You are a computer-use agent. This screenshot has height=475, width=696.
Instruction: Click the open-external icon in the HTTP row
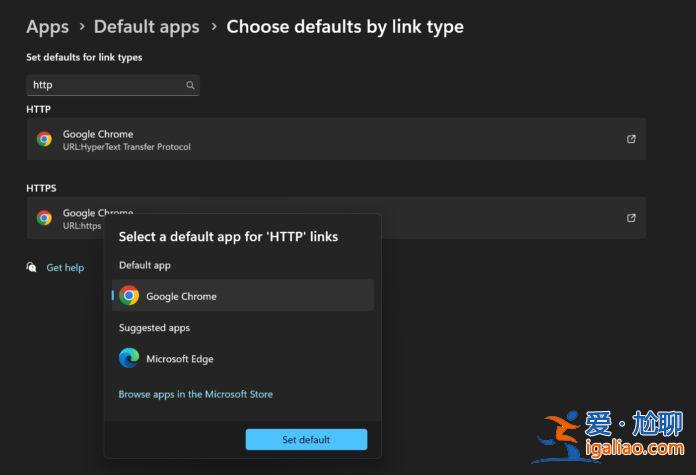[x=631, y=139]
